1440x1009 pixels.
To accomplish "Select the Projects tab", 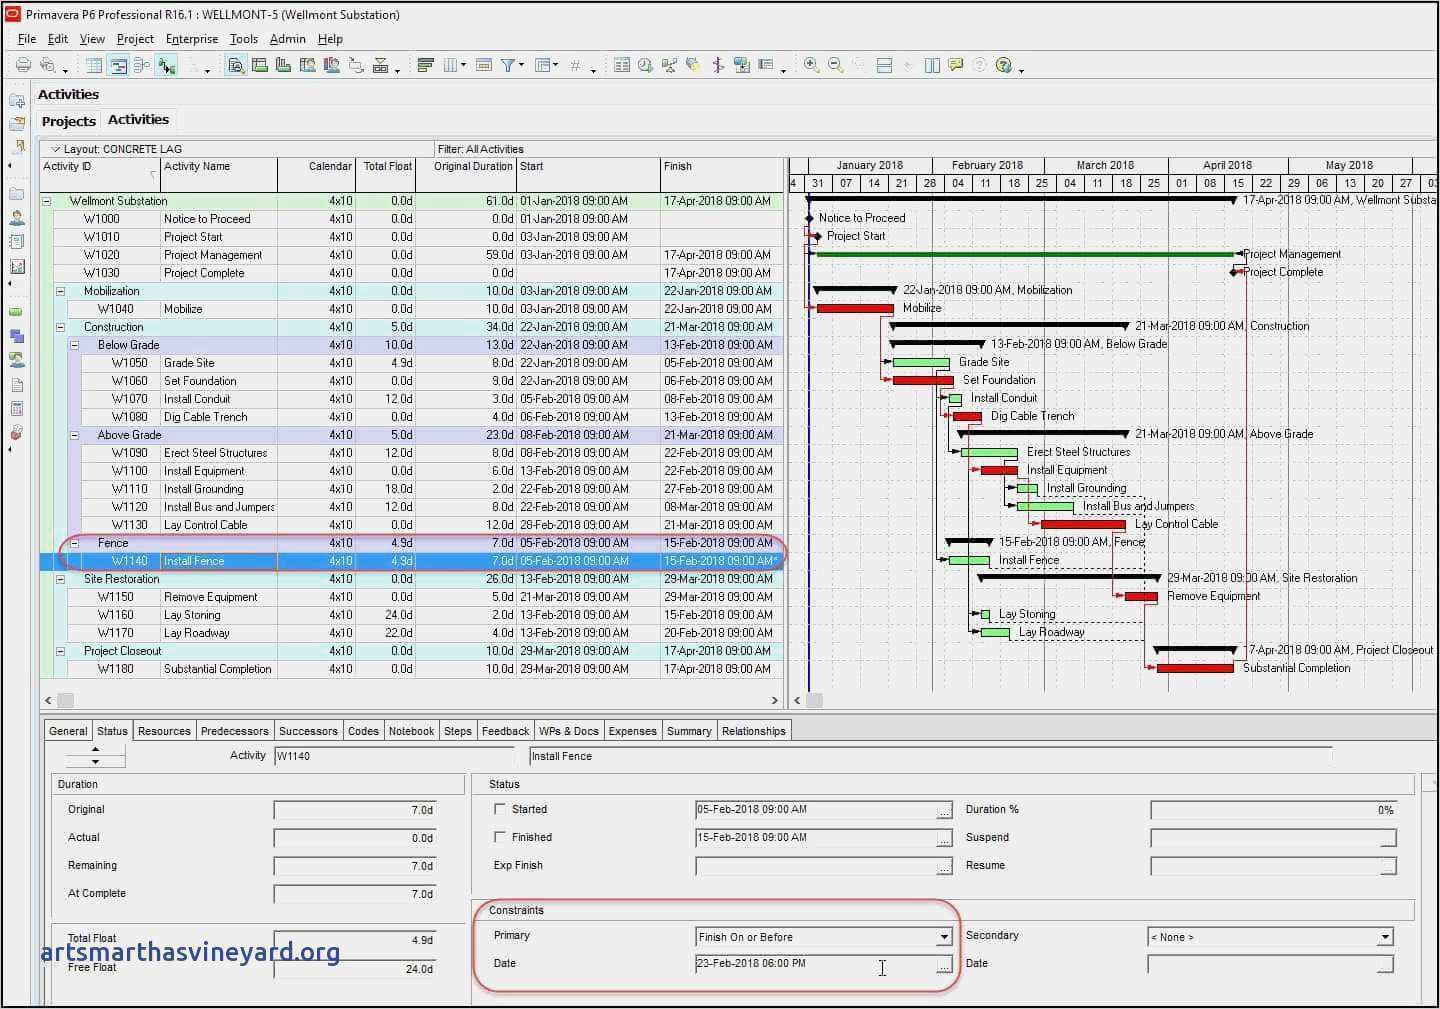I will tap(69, 121).
